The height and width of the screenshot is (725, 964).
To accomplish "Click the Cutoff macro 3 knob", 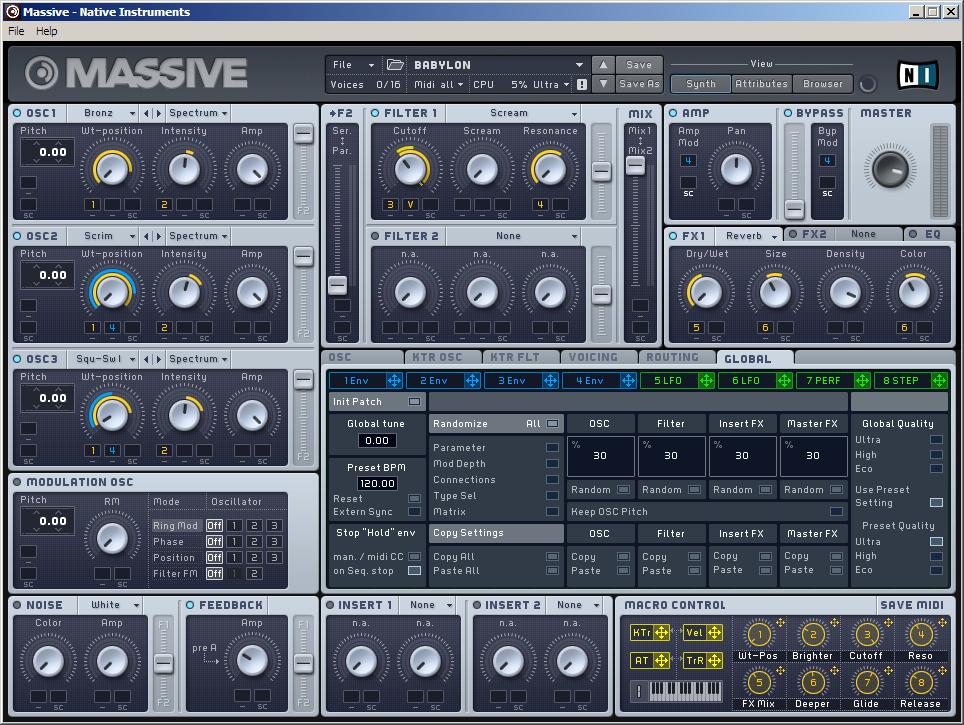I will 867,635.
